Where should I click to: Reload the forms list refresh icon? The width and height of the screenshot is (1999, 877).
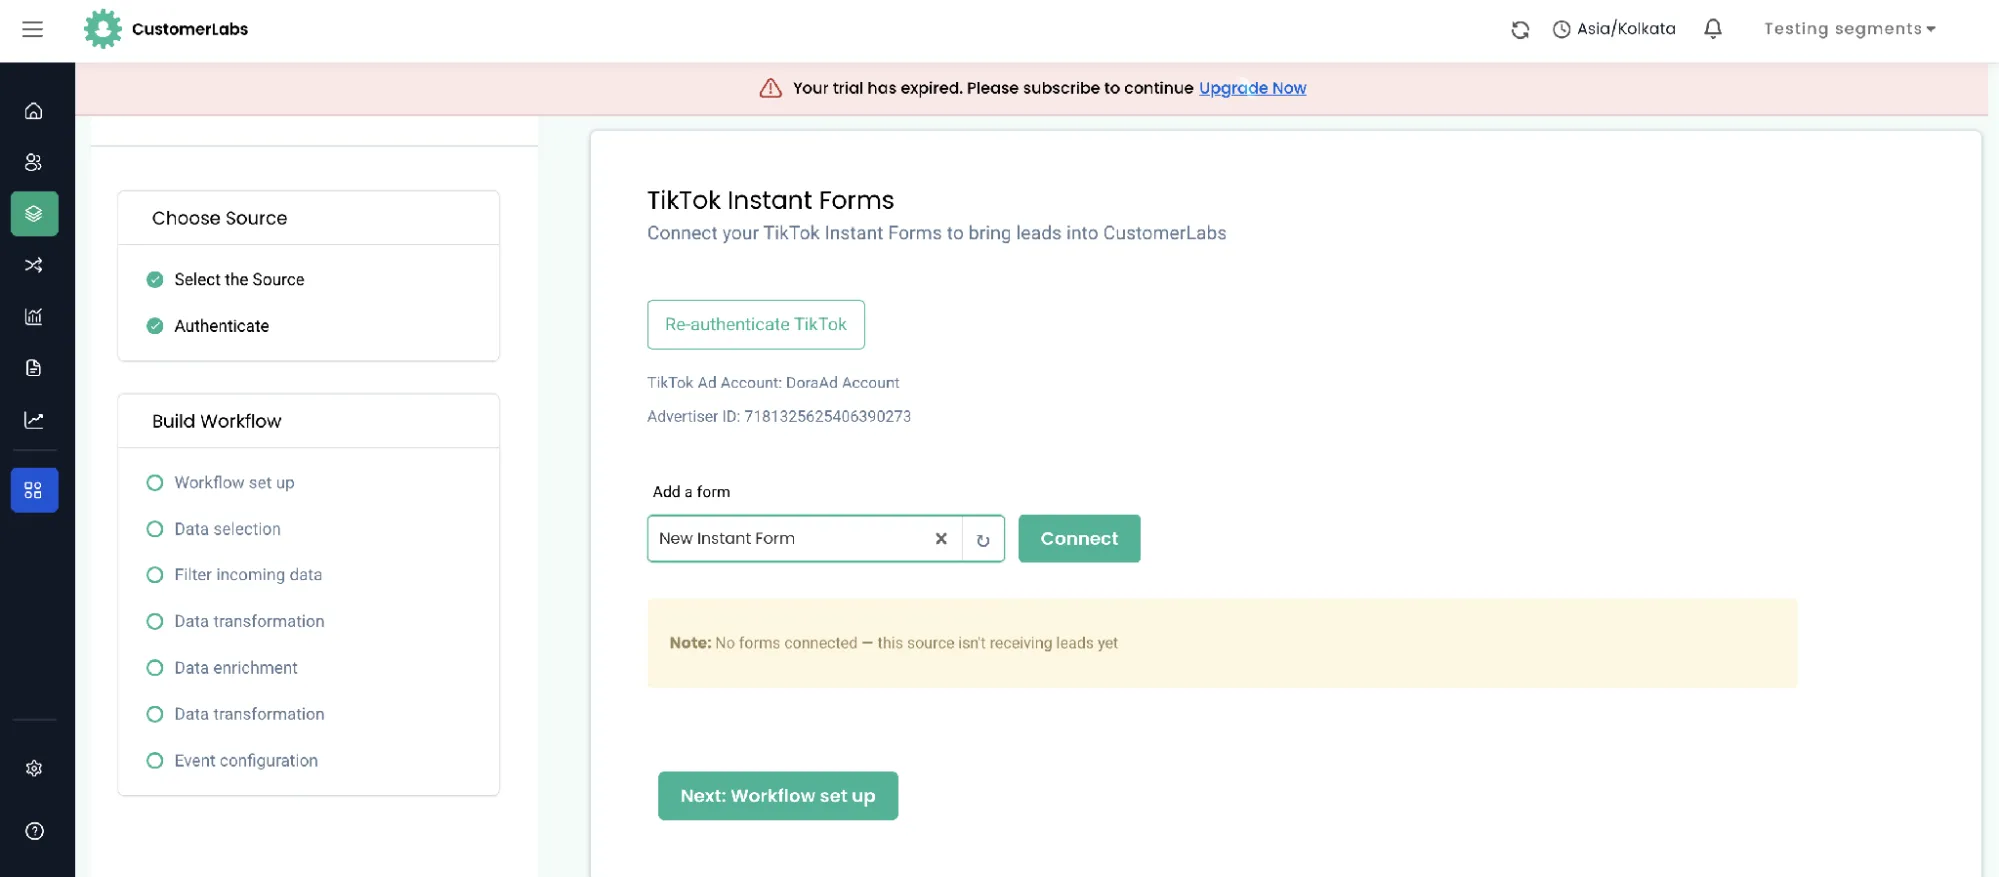tap(983, 540)
